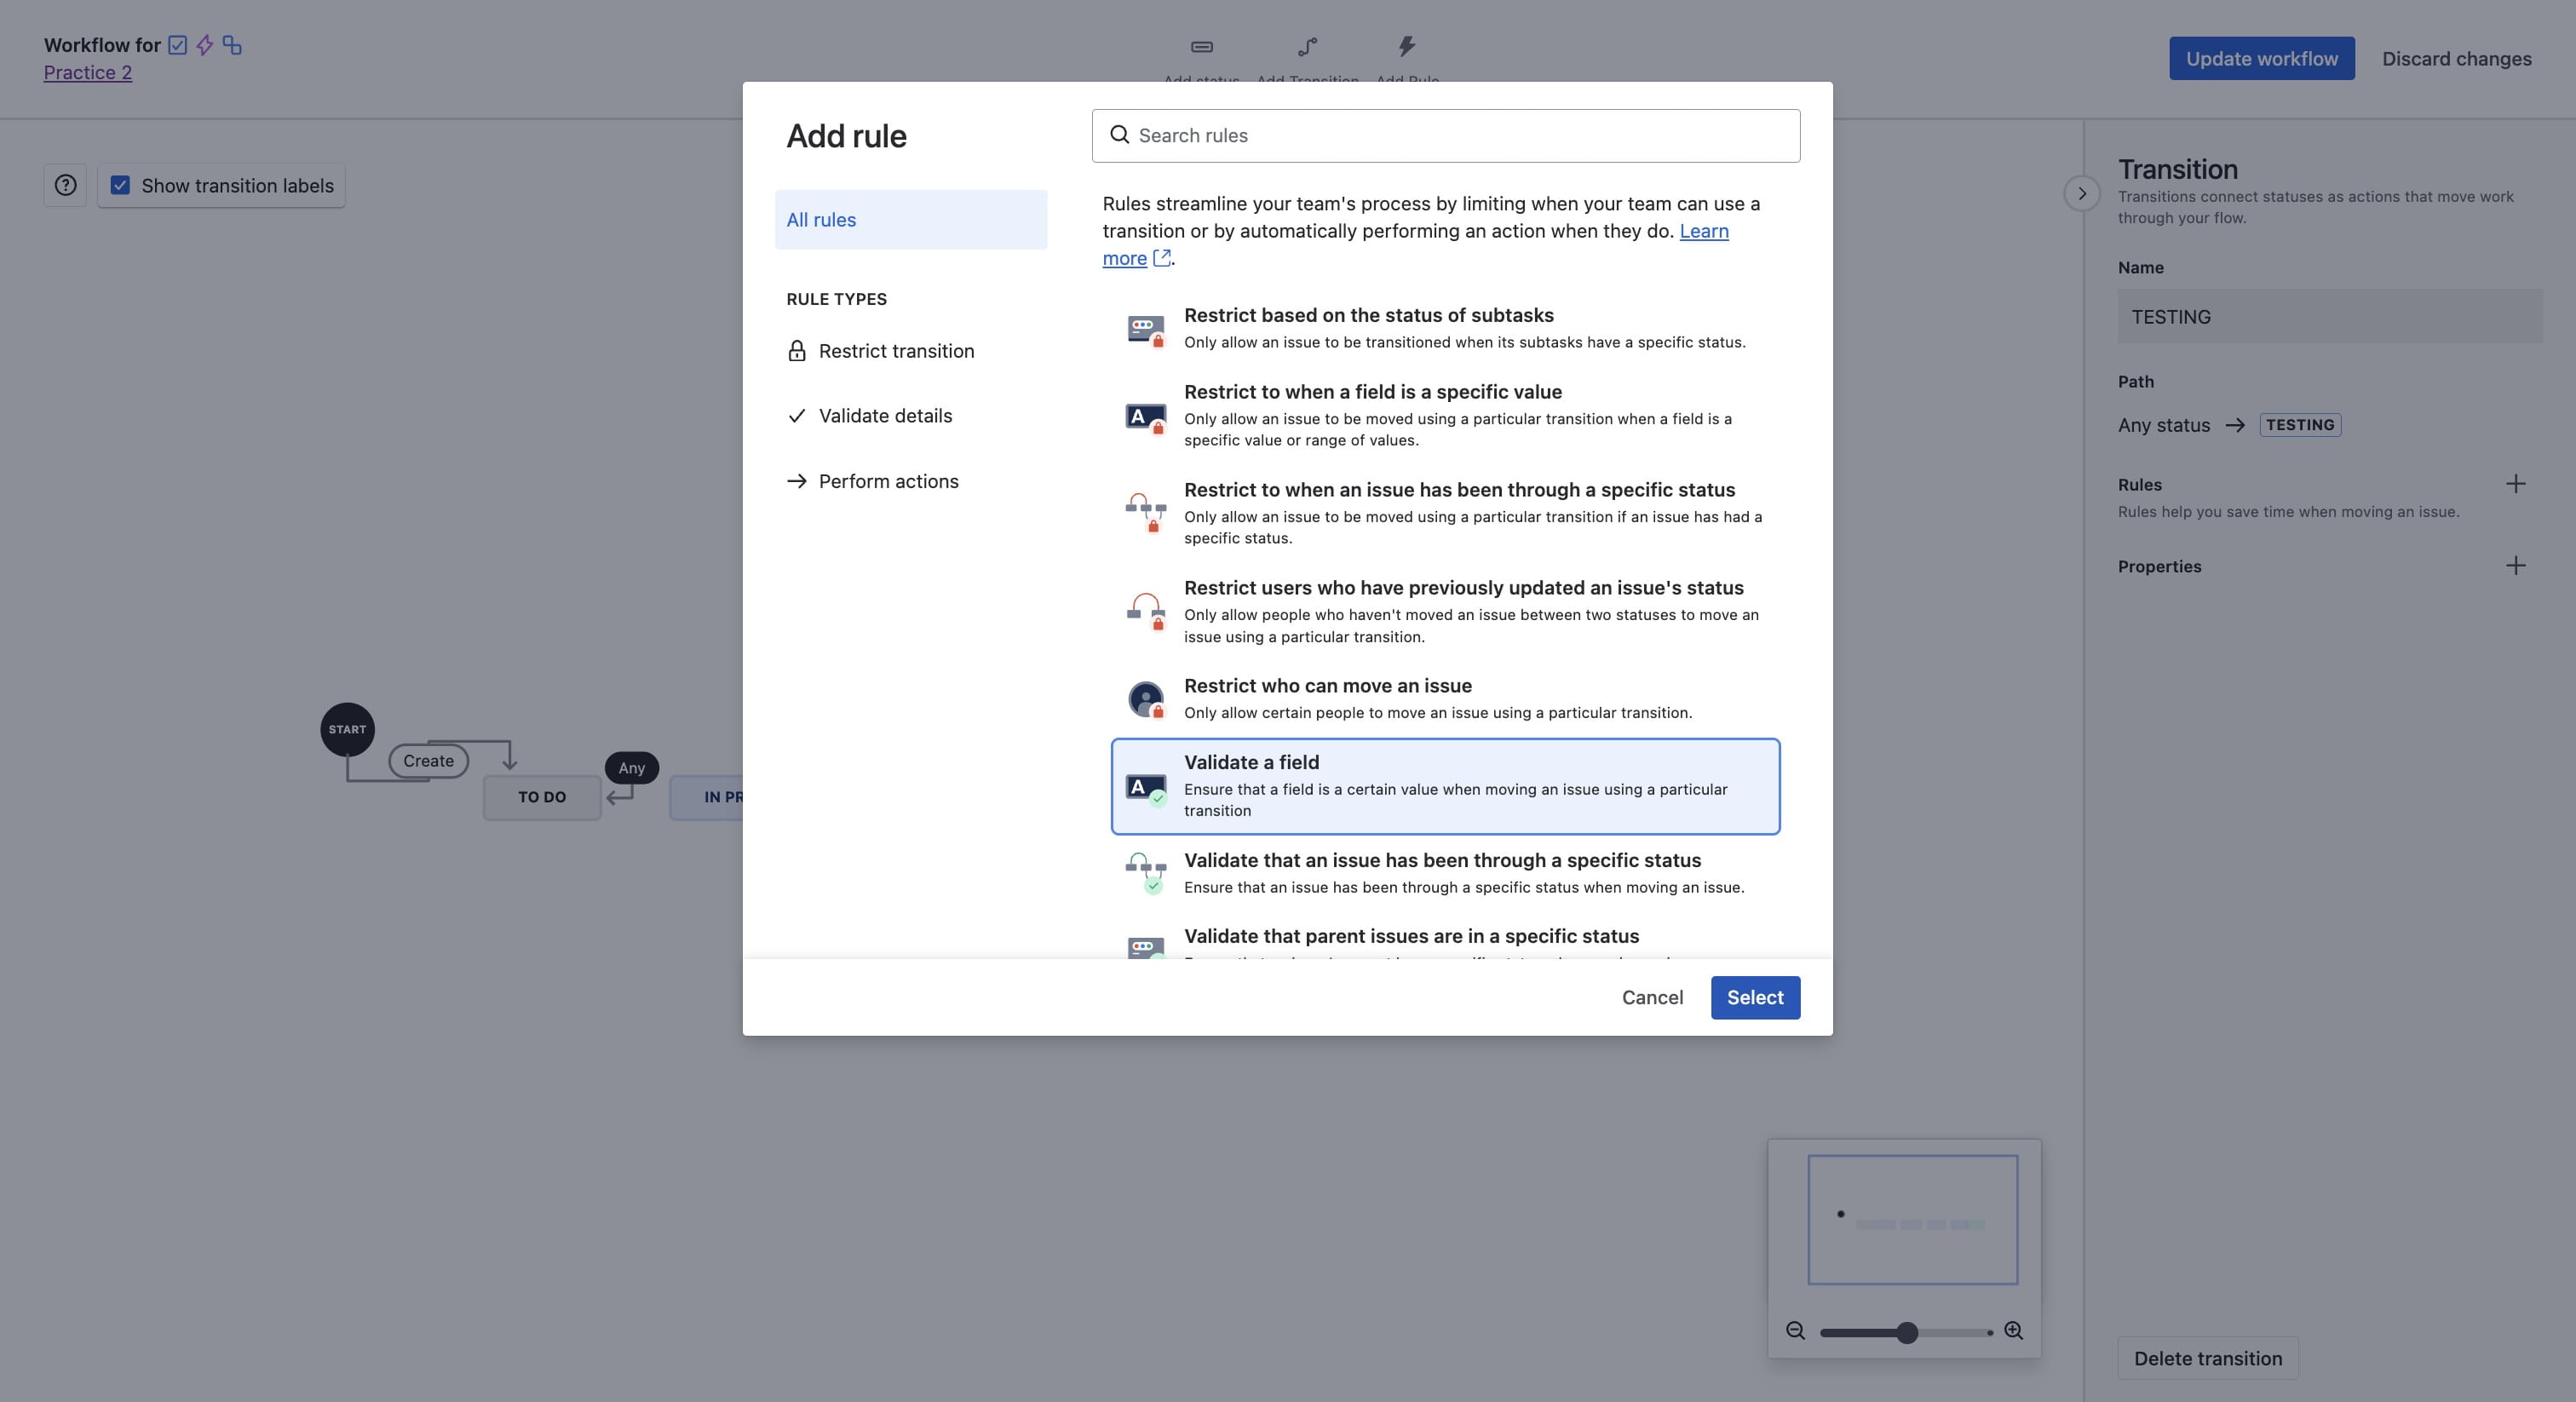Confirm with the Select button

(x=1755, y=997)
